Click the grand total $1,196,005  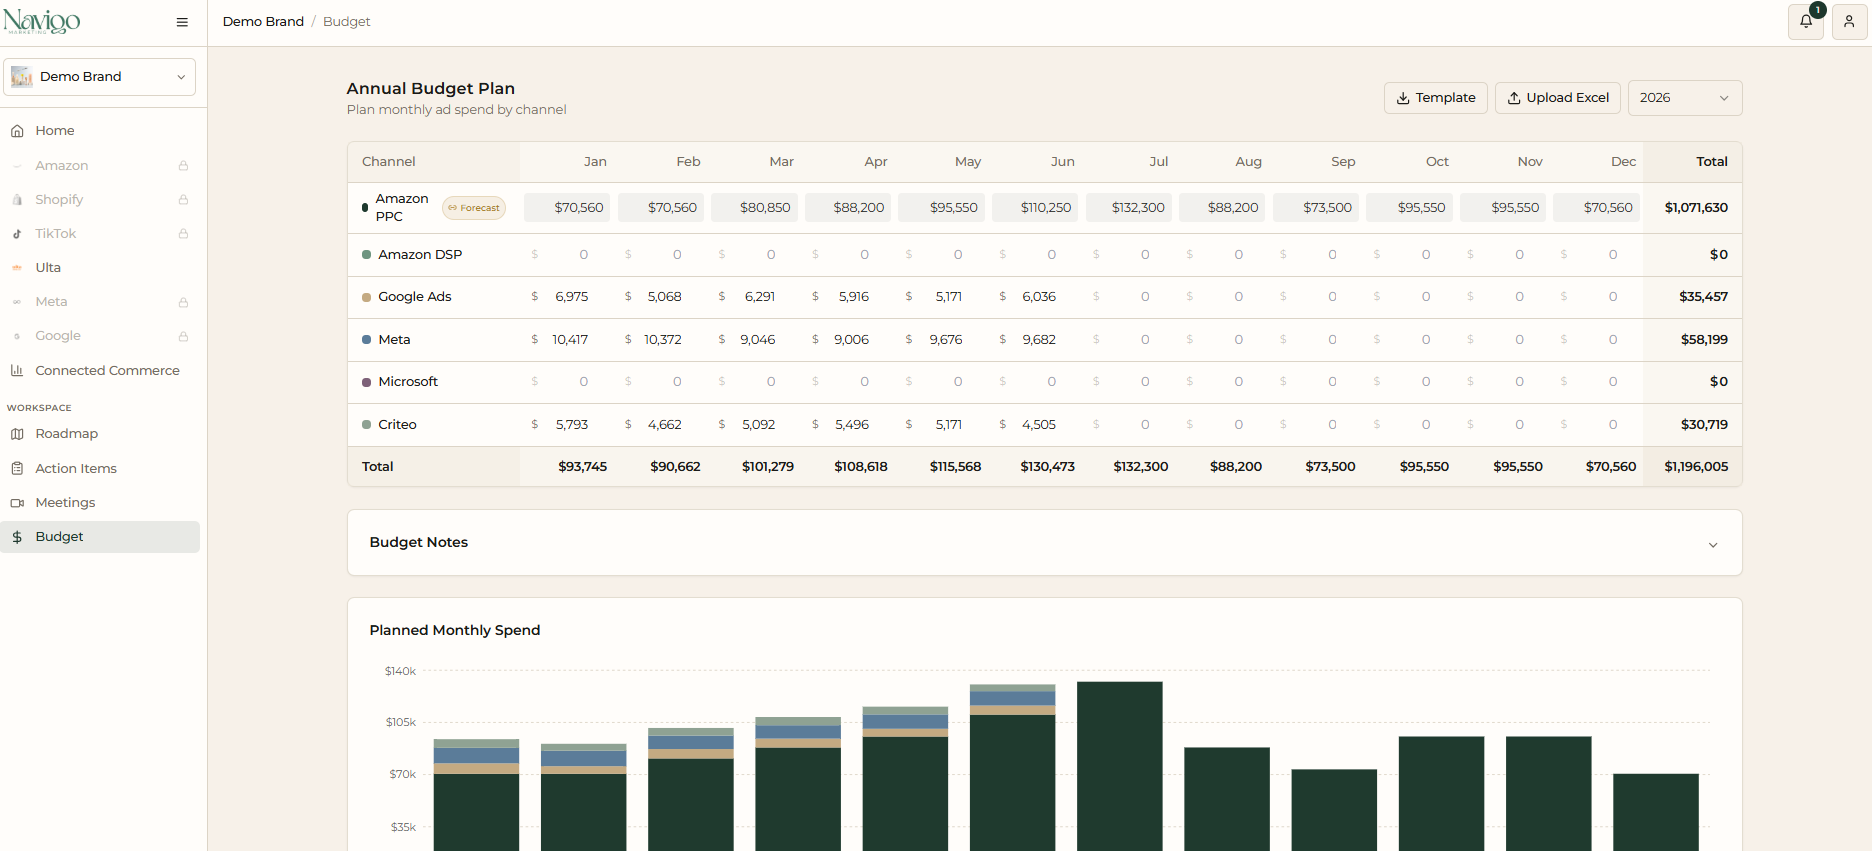coord(1696,467)
